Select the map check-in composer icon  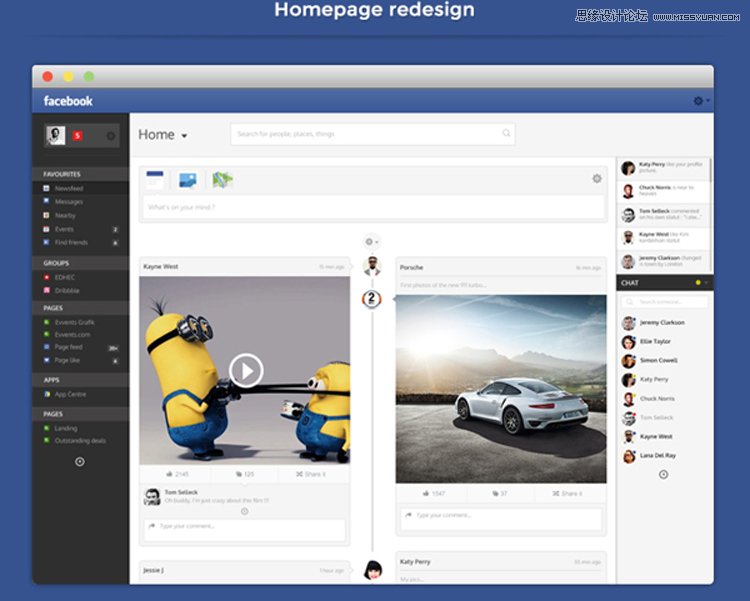pyautogui.click(x=222, y=180)
